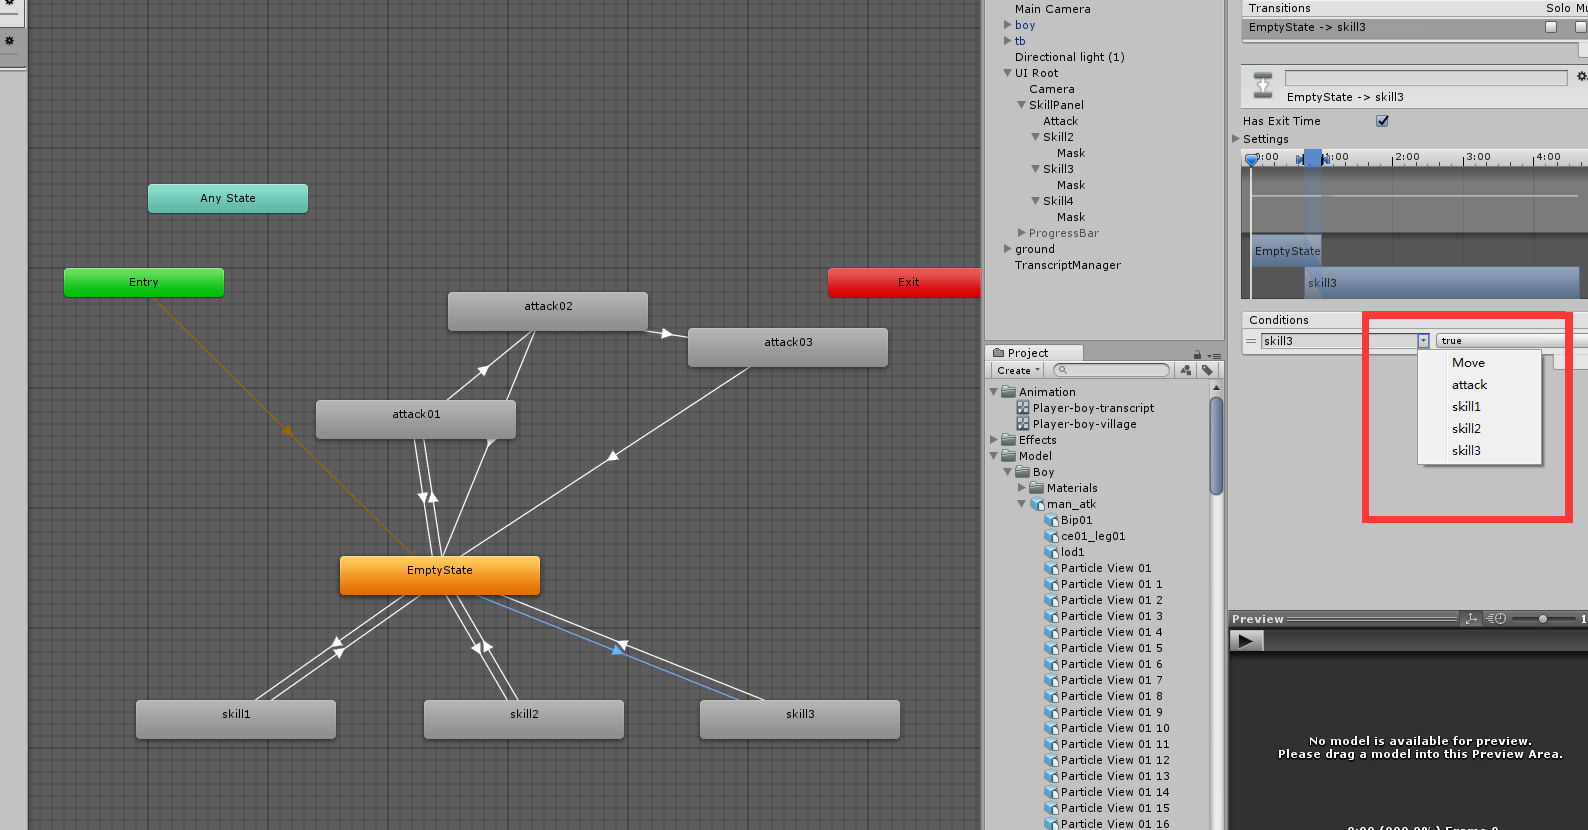Click the gear icon at far left edge
Image resolution: width=1588 pixels, height=830 pixels.
(x=9, y=41)
